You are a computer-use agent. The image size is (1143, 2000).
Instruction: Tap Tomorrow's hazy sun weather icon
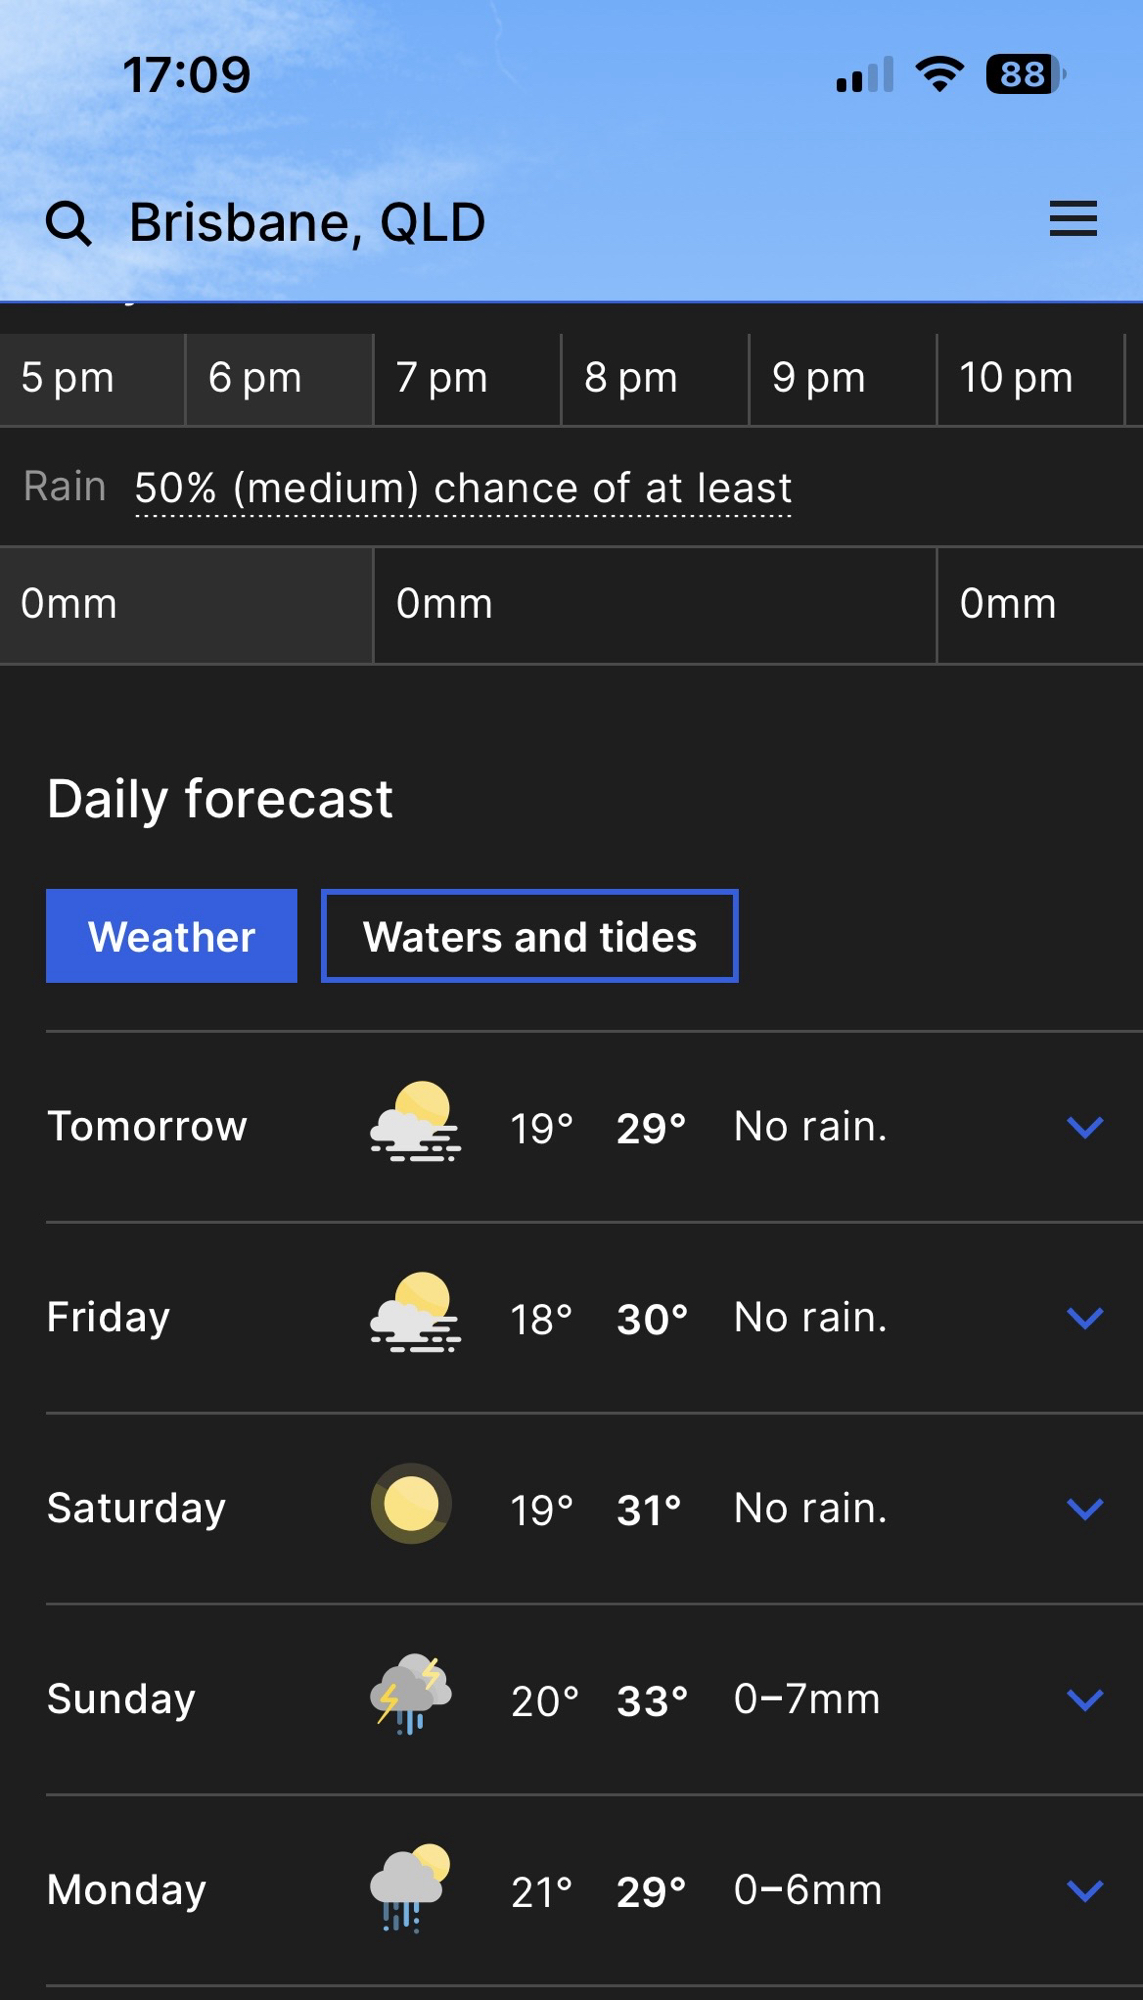pyautogui.click(x=415, y=1124)
